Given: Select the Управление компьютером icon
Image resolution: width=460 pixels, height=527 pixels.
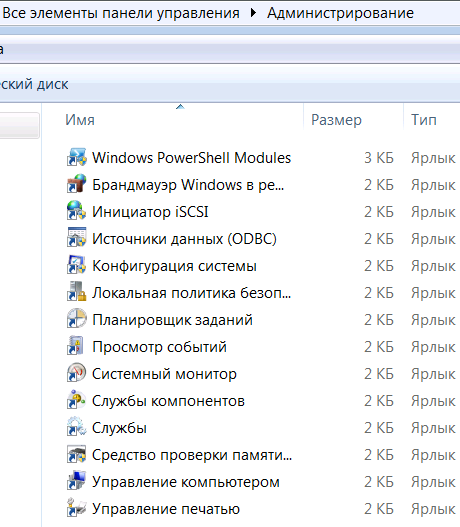Looking at the screenshot, I should tap(77, 481).
